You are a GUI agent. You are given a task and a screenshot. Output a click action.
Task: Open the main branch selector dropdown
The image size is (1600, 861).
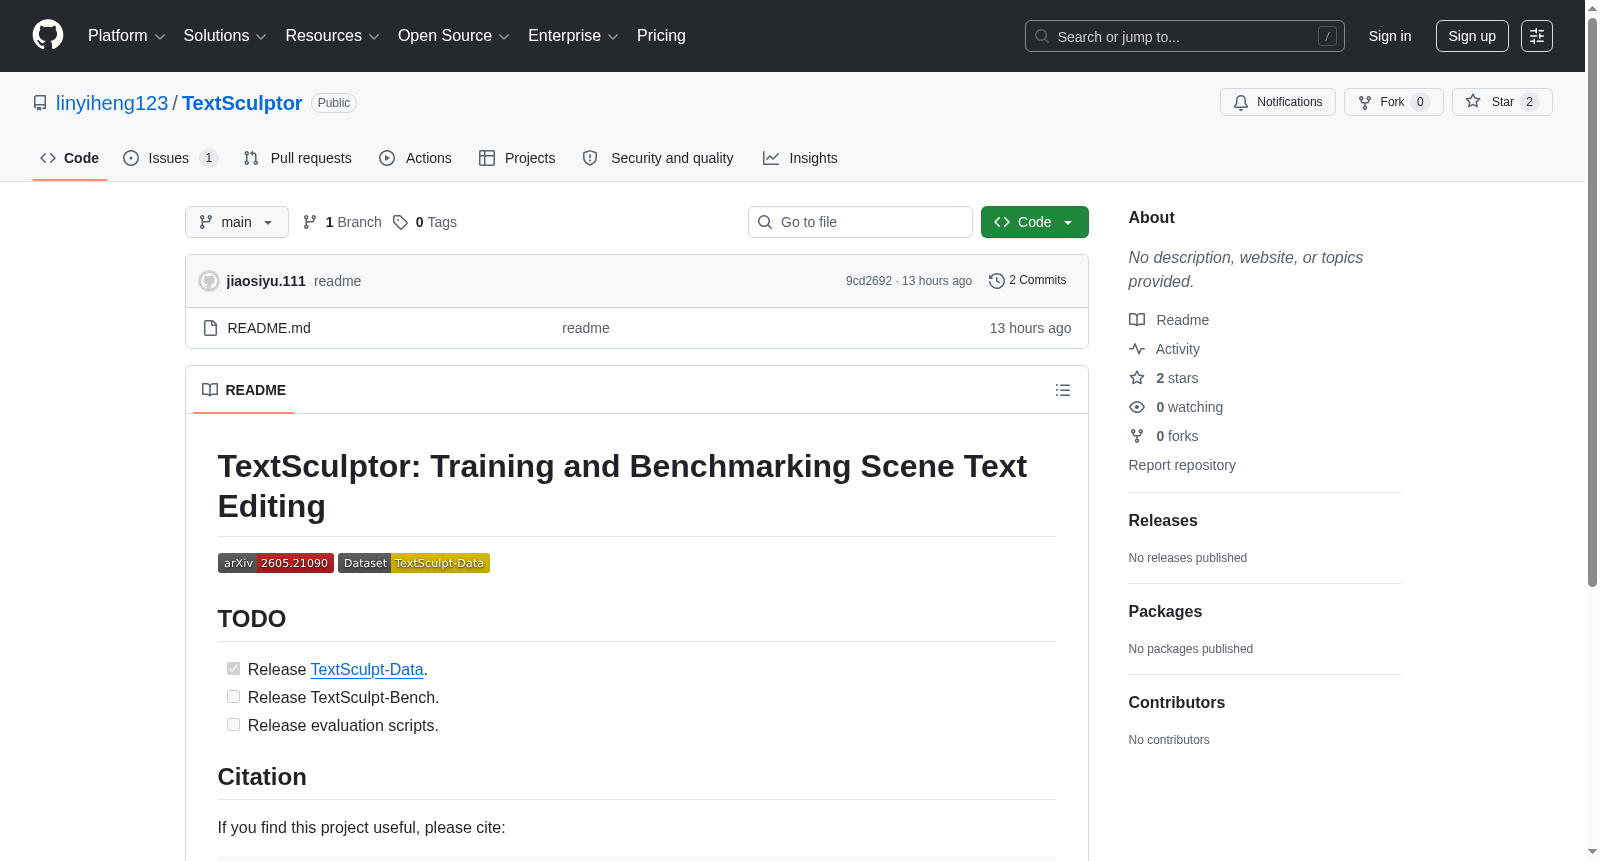click(x=237, y=222)
